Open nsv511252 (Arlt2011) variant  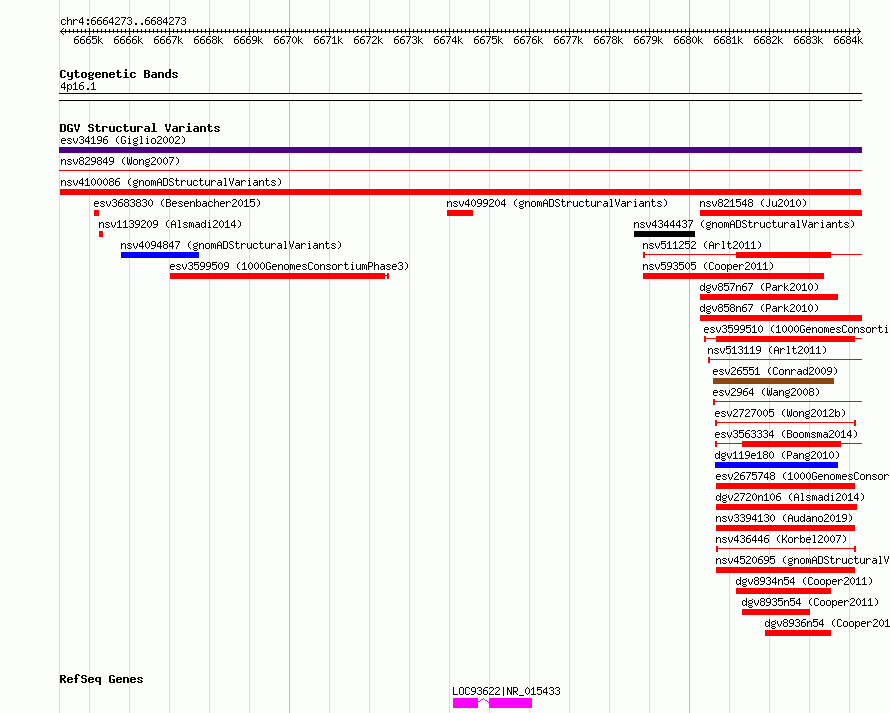pyautogui.click(x=702, y=245)
